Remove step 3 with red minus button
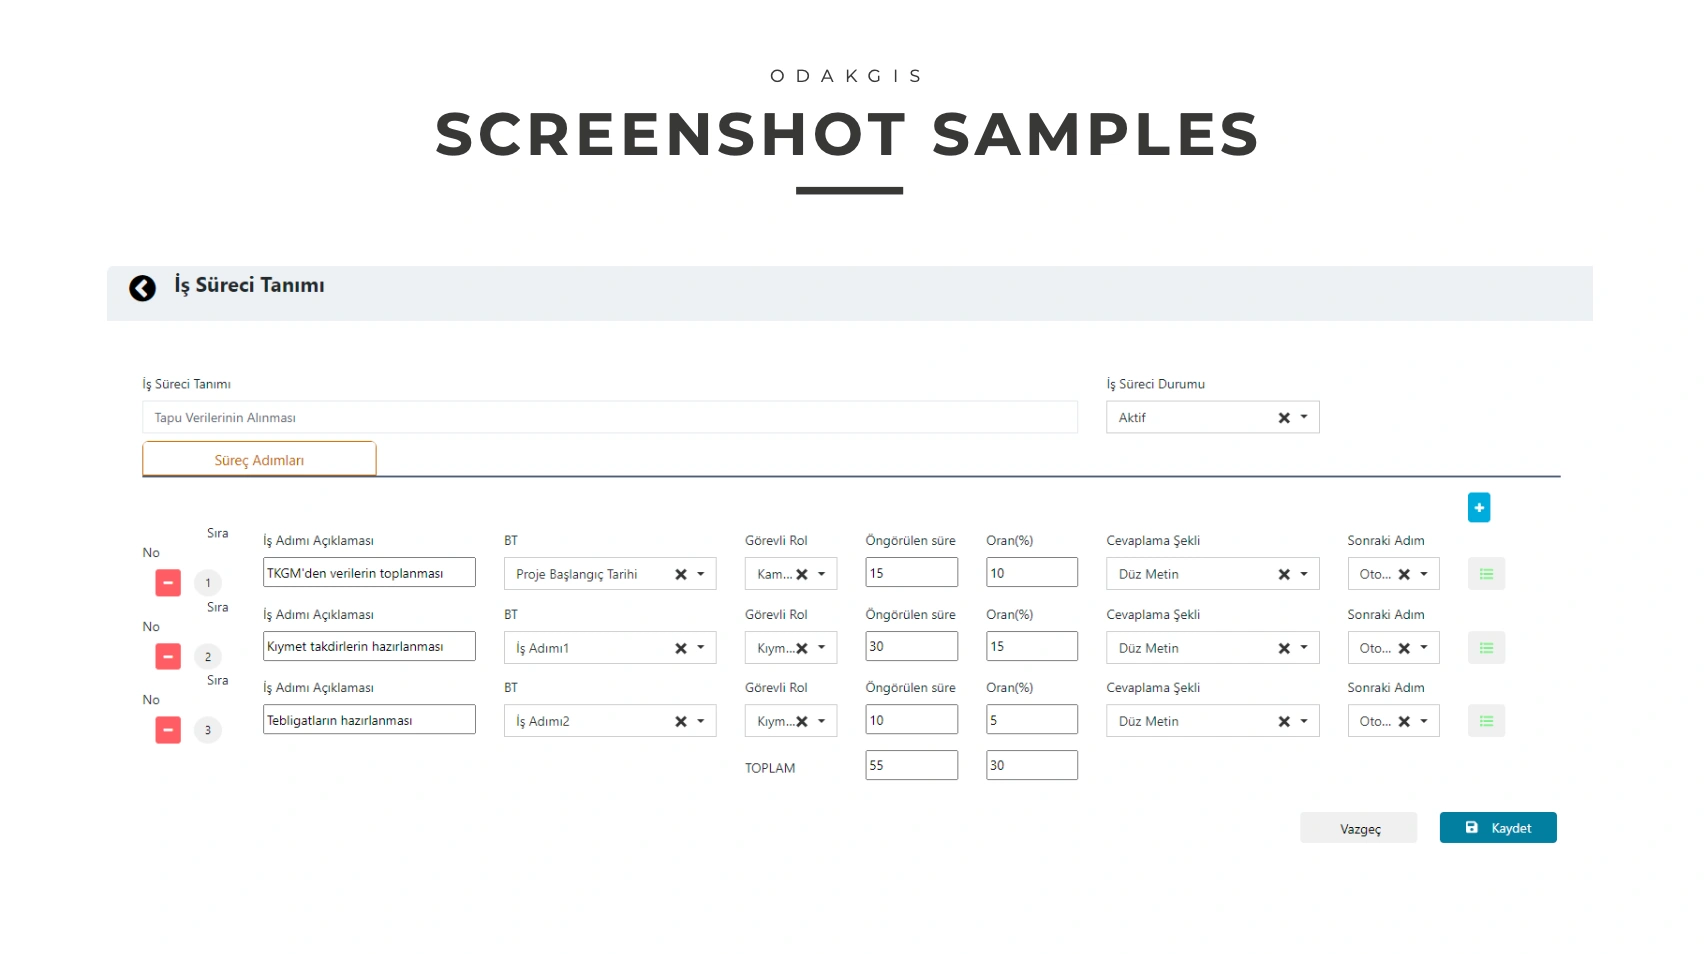 pos(168,730)
